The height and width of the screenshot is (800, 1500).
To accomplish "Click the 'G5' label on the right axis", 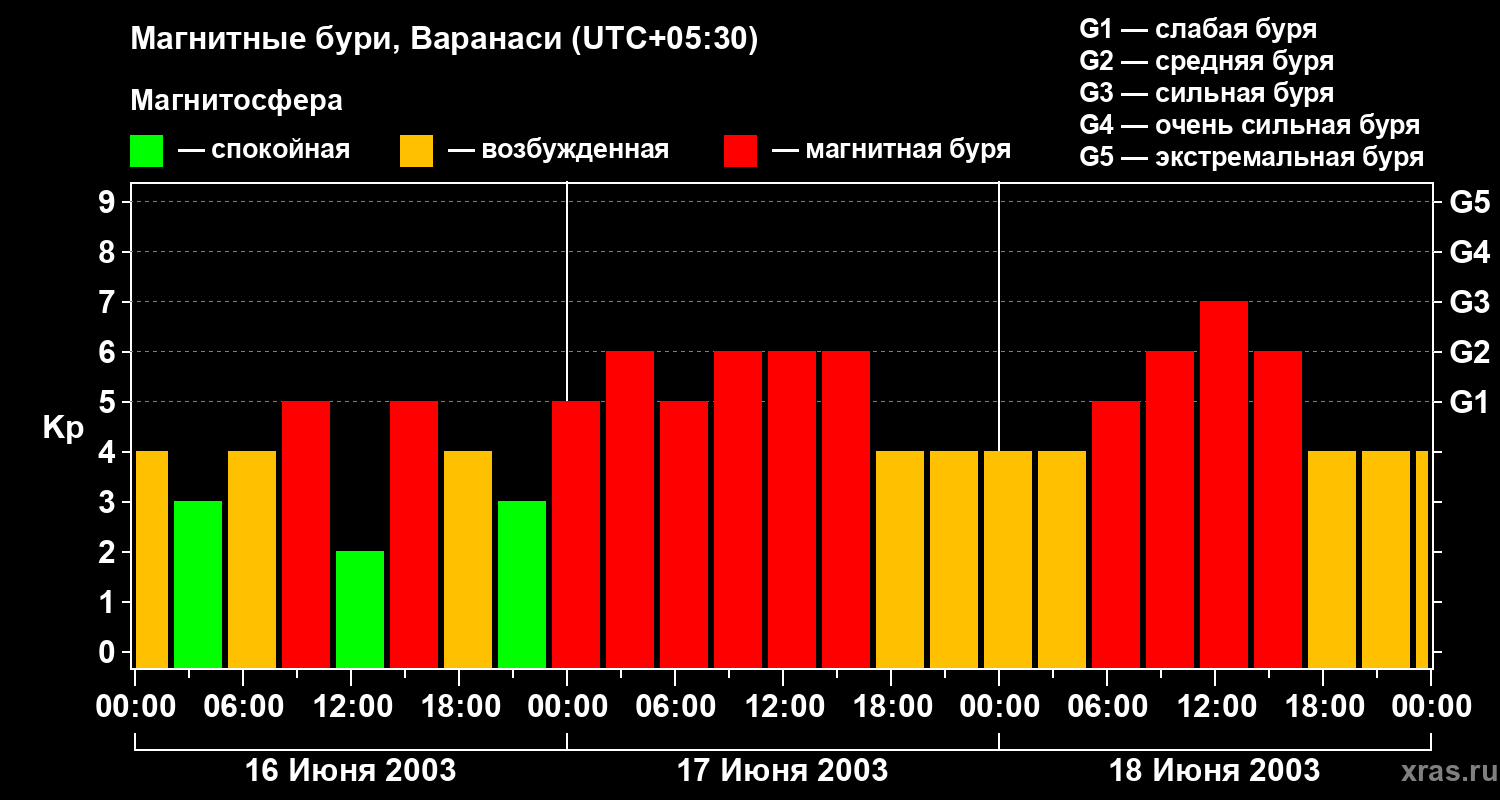I will [1469, 202].
